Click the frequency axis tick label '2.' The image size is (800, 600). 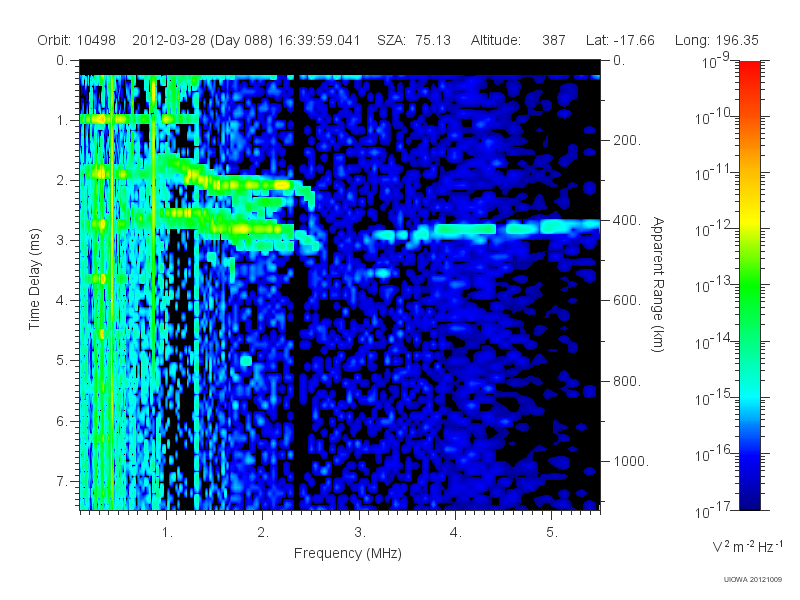coord(263,533)
